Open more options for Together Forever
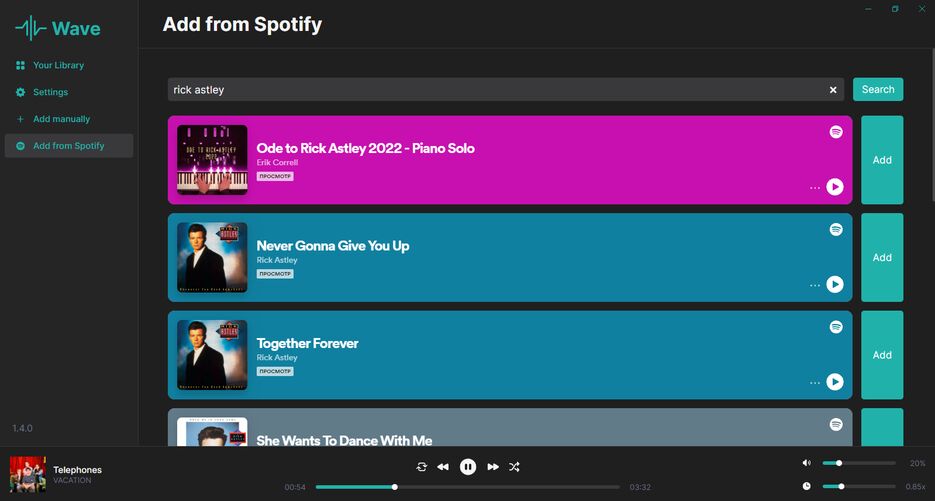Screen dimensions: 935x501 coord(815,383)
